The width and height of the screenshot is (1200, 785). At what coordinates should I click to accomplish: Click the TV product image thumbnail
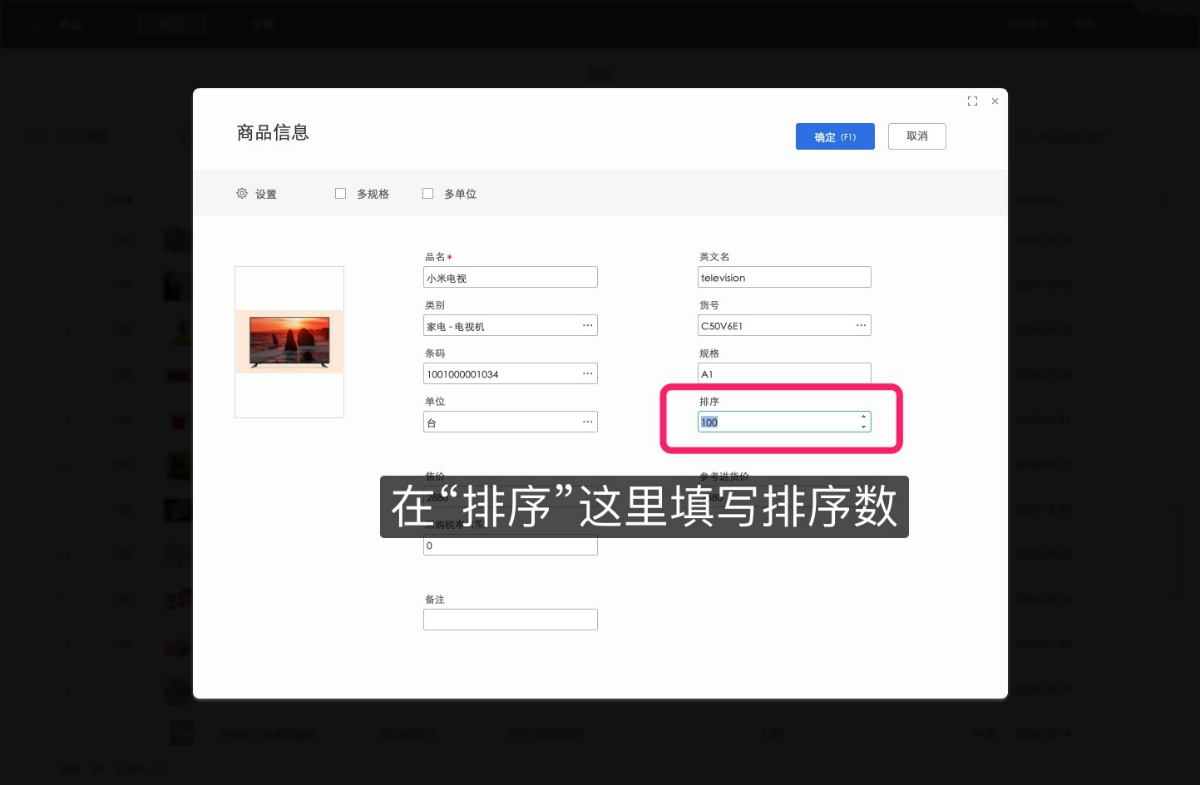(289, 342)
